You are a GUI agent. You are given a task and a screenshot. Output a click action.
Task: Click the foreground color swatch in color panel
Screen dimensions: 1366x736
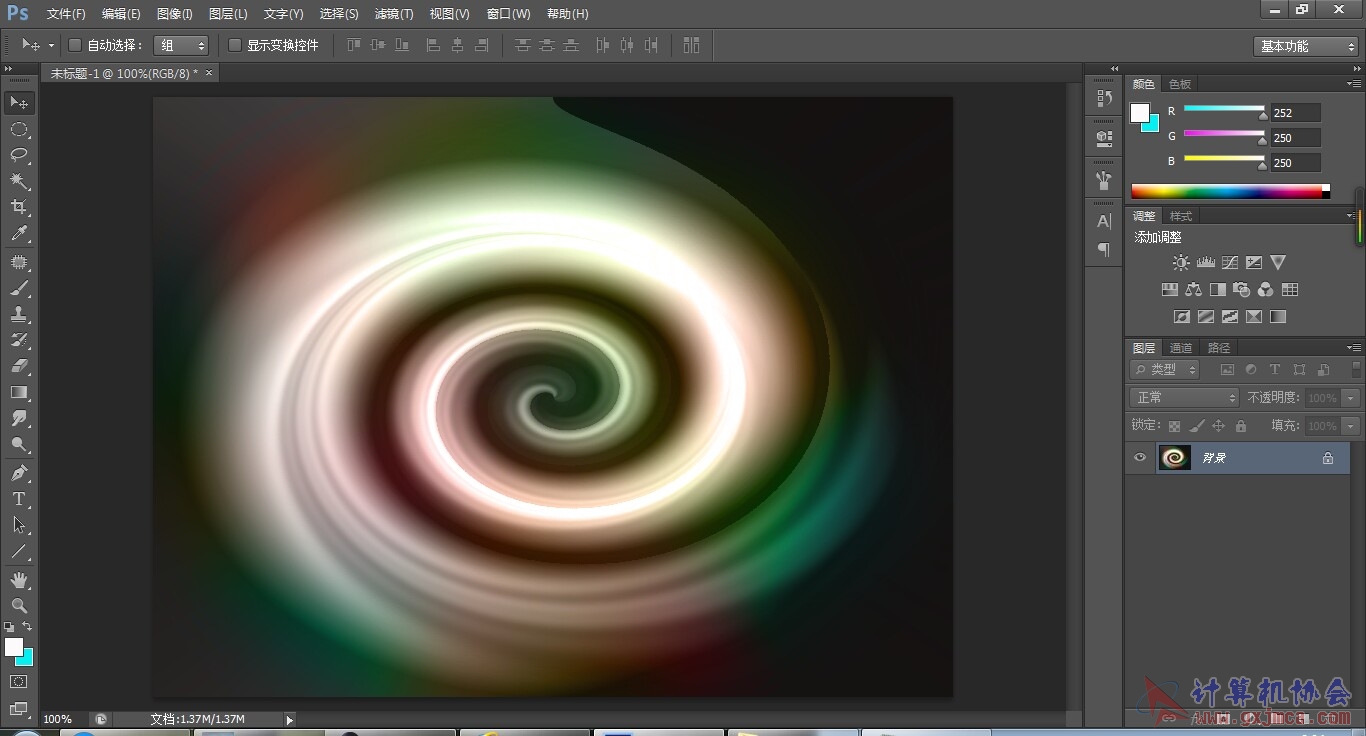(x=1140, y=113)
